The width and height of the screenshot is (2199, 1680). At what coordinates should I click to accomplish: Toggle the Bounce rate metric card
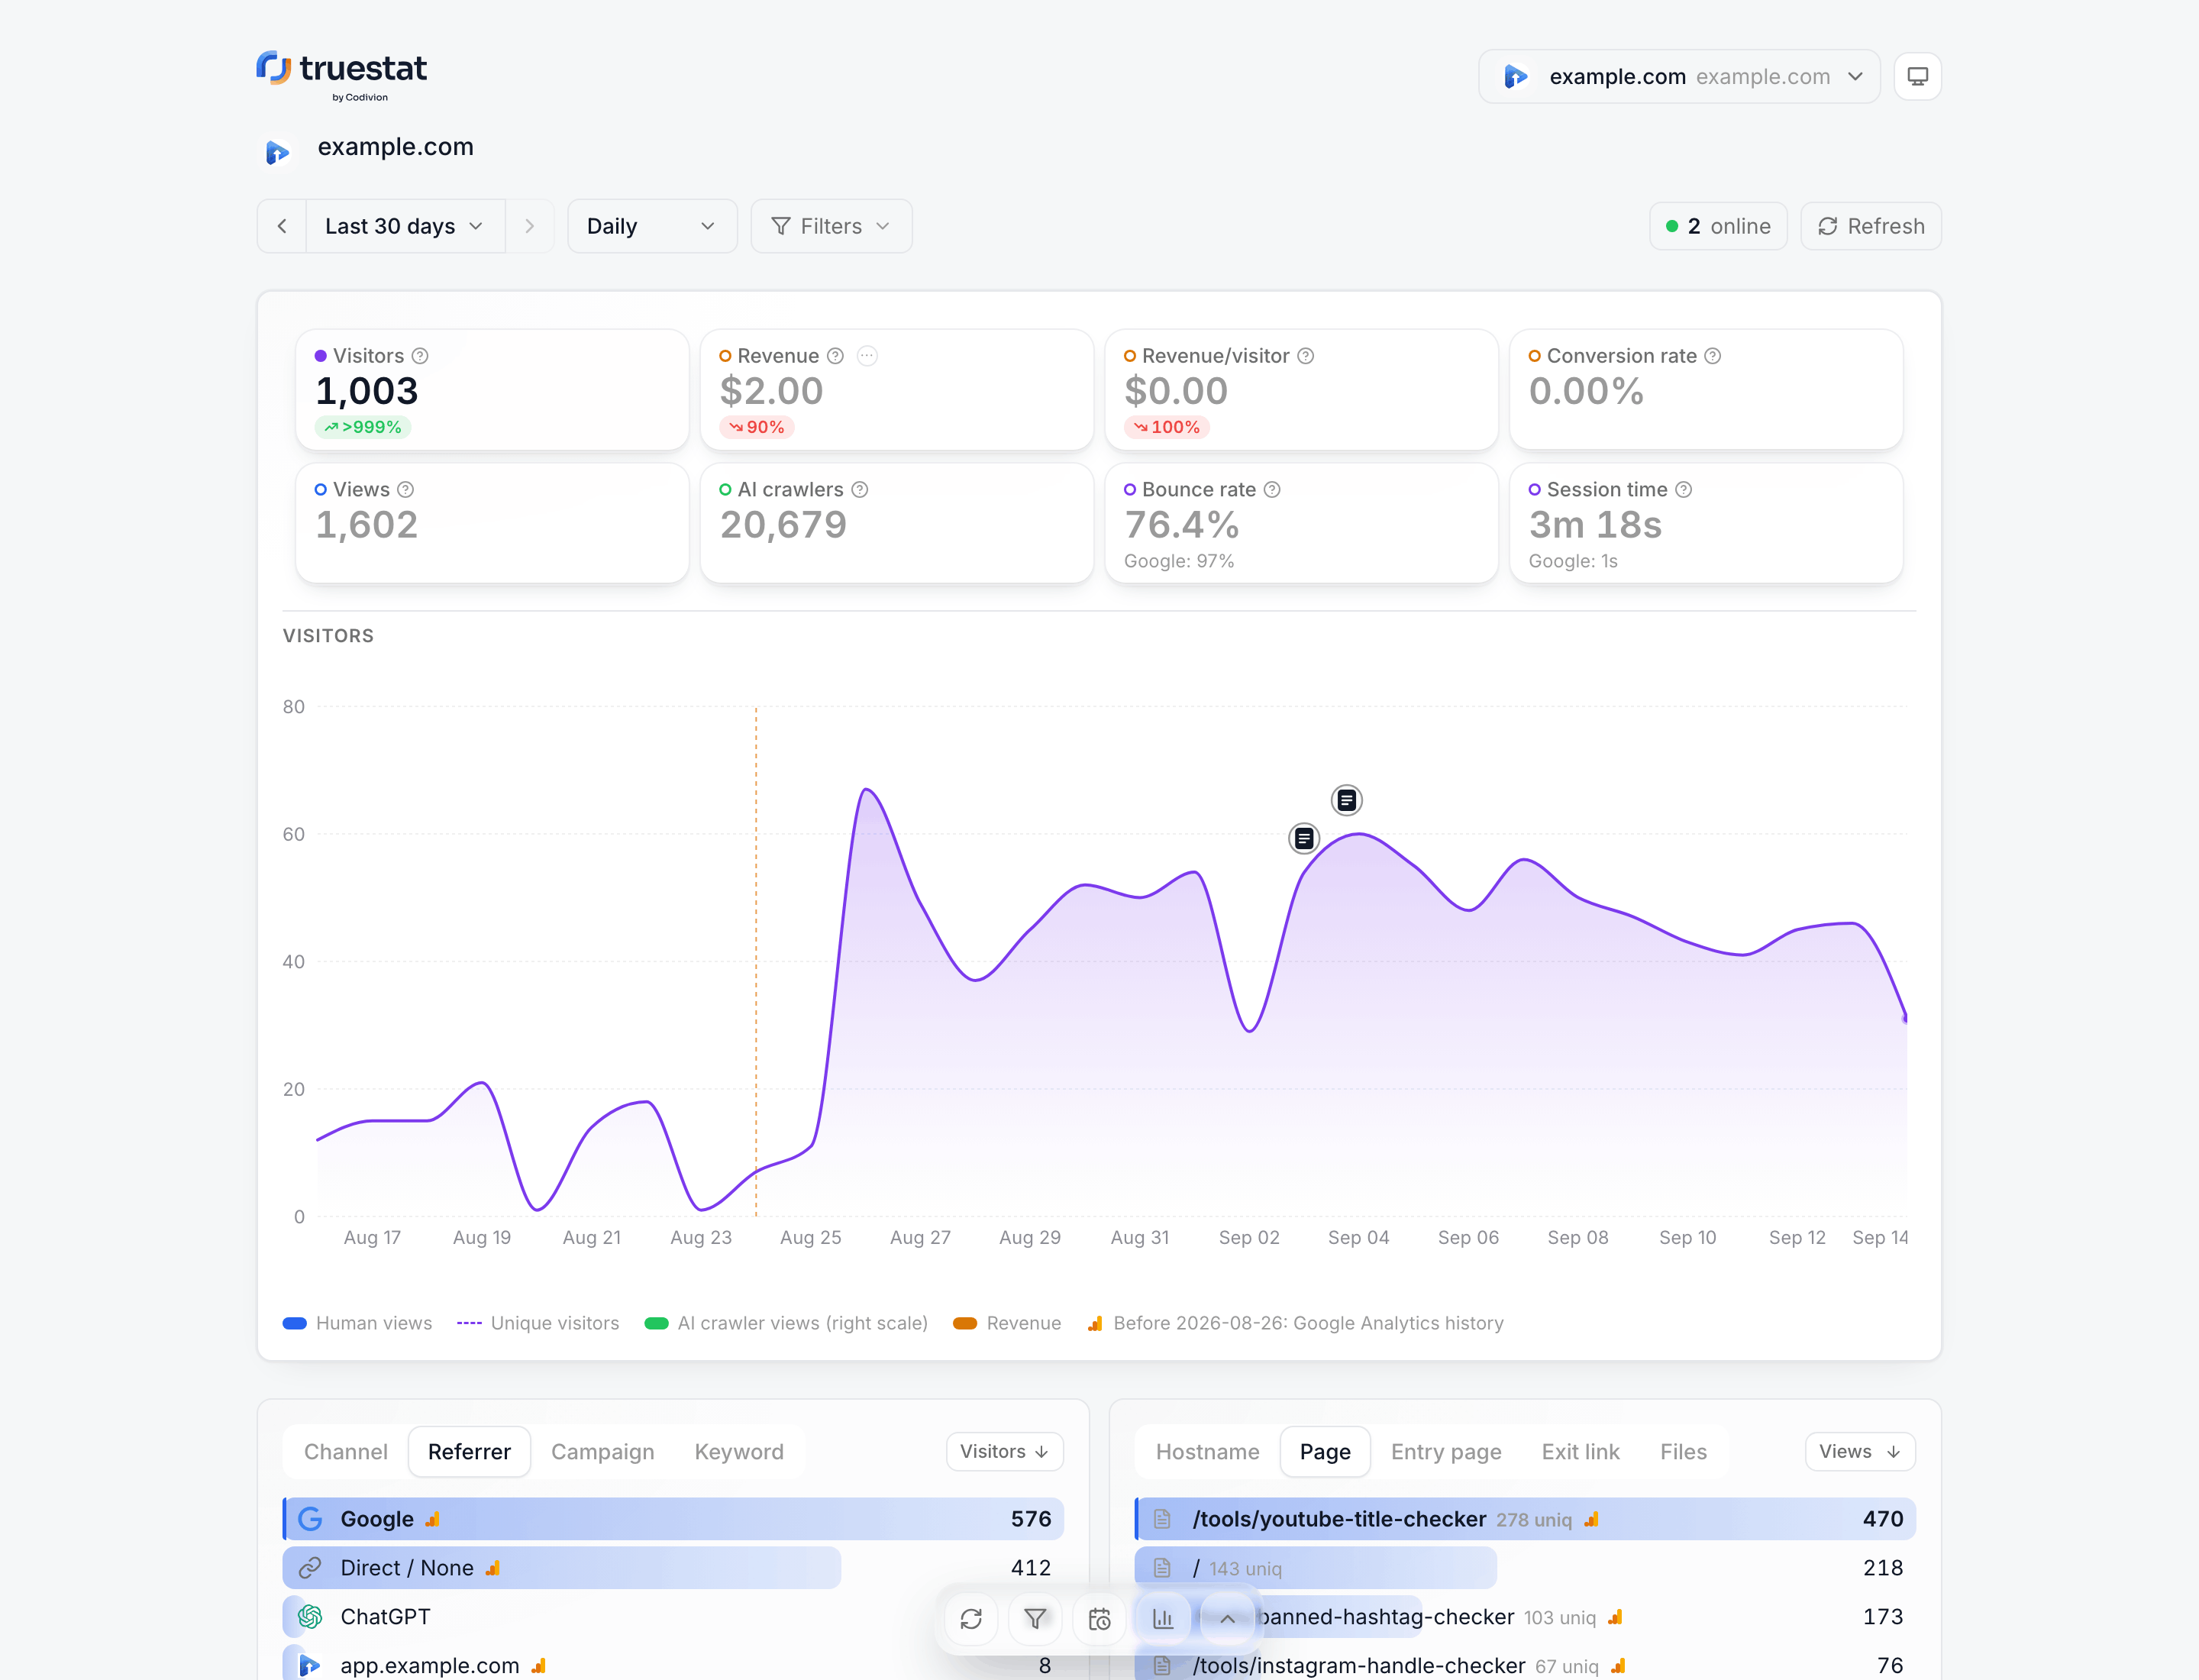(x=1301, y=523)
